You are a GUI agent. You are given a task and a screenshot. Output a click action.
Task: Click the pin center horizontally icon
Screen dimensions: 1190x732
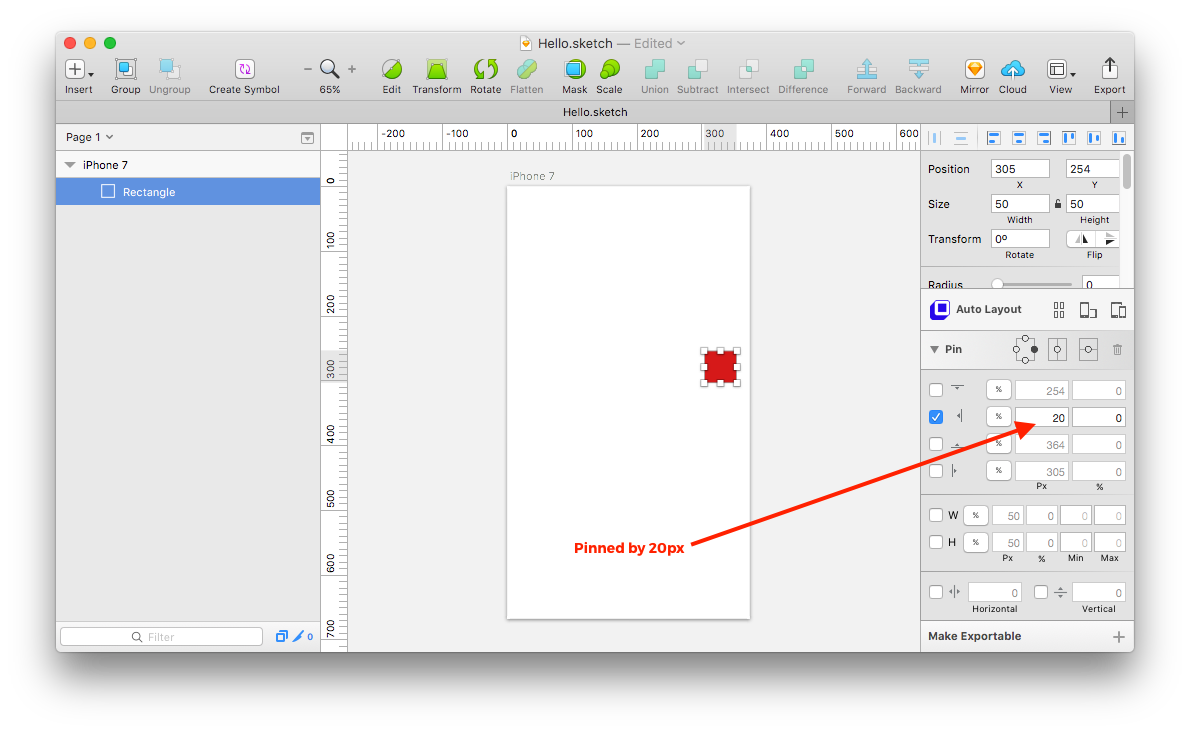(x=1057, y=350)
